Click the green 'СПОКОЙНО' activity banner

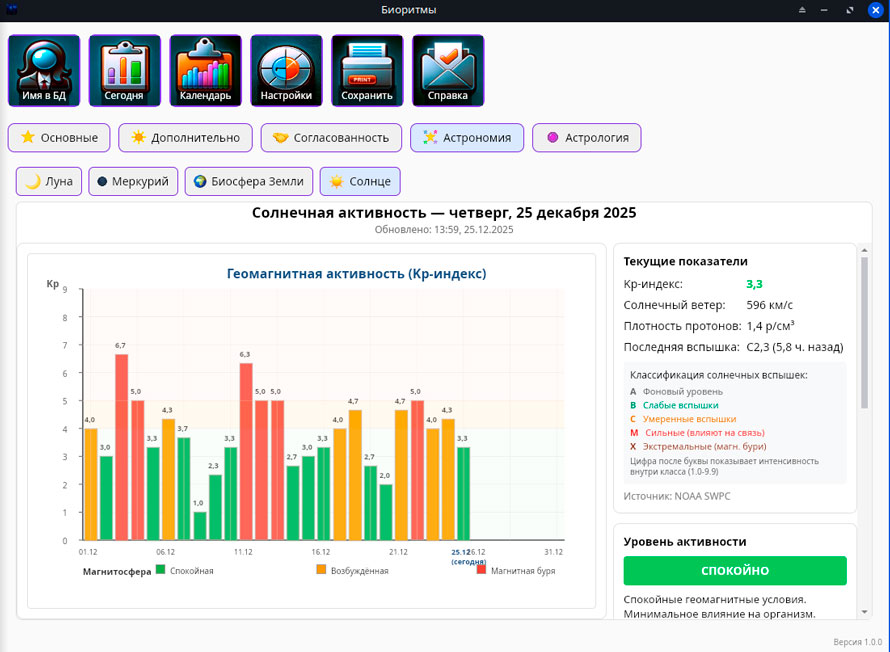pos(735,571)
